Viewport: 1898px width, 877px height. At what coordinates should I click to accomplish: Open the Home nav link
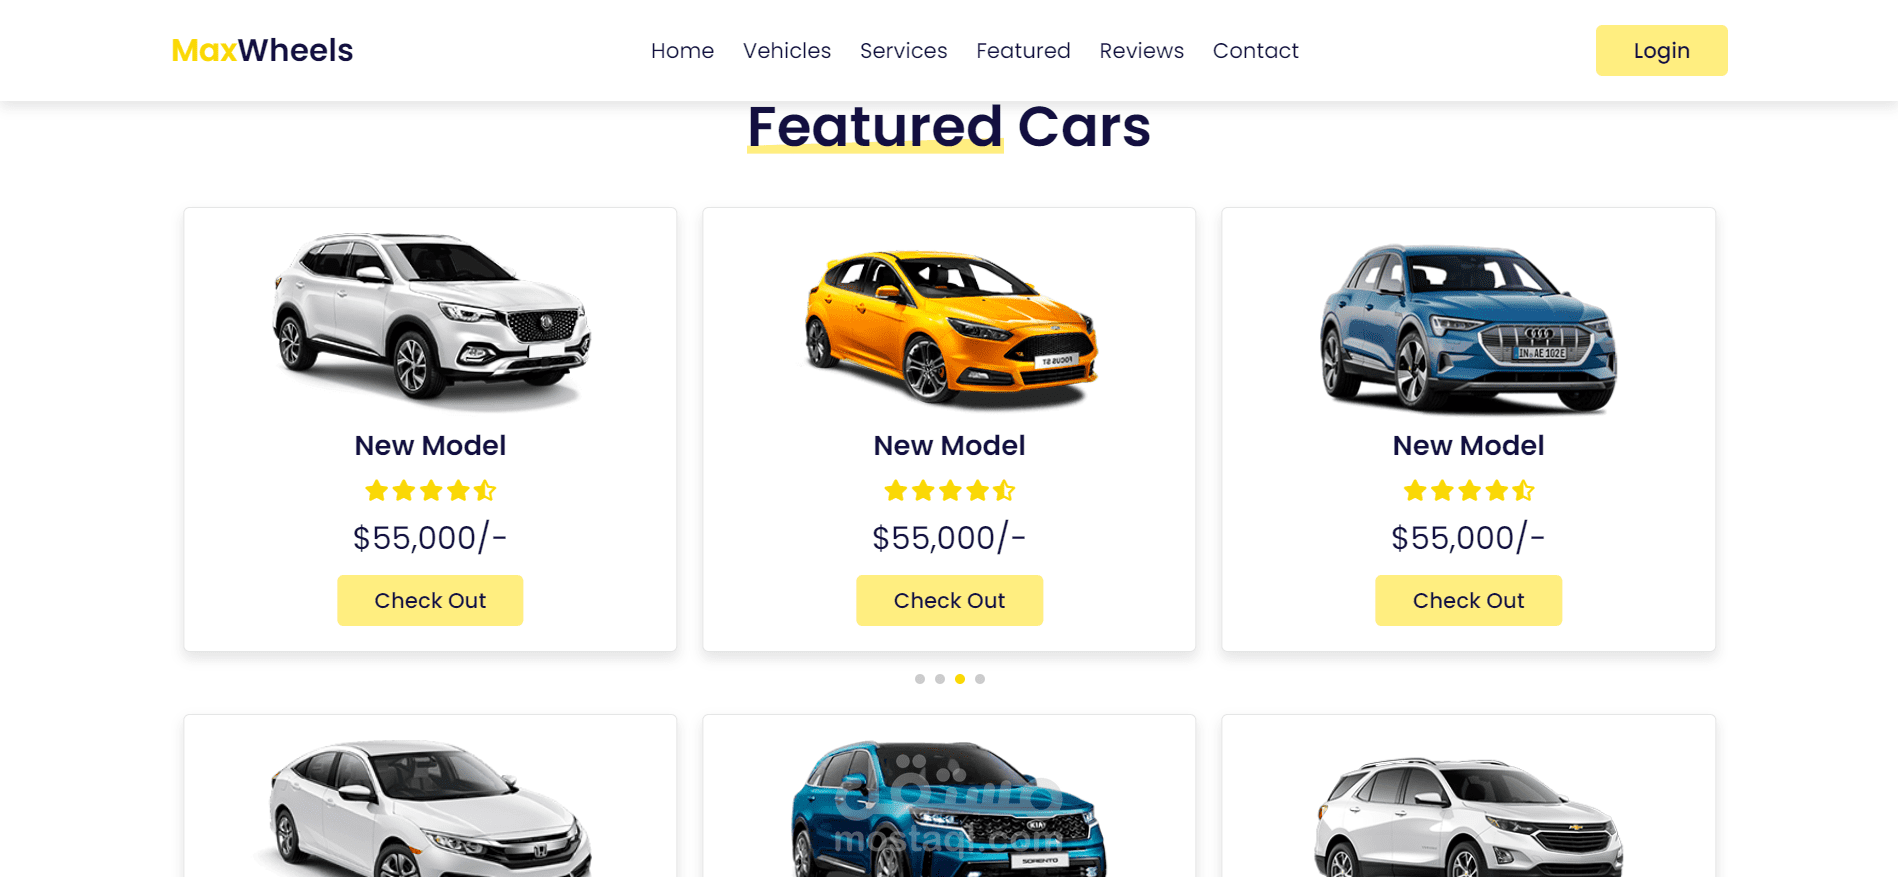pos(682,51)
